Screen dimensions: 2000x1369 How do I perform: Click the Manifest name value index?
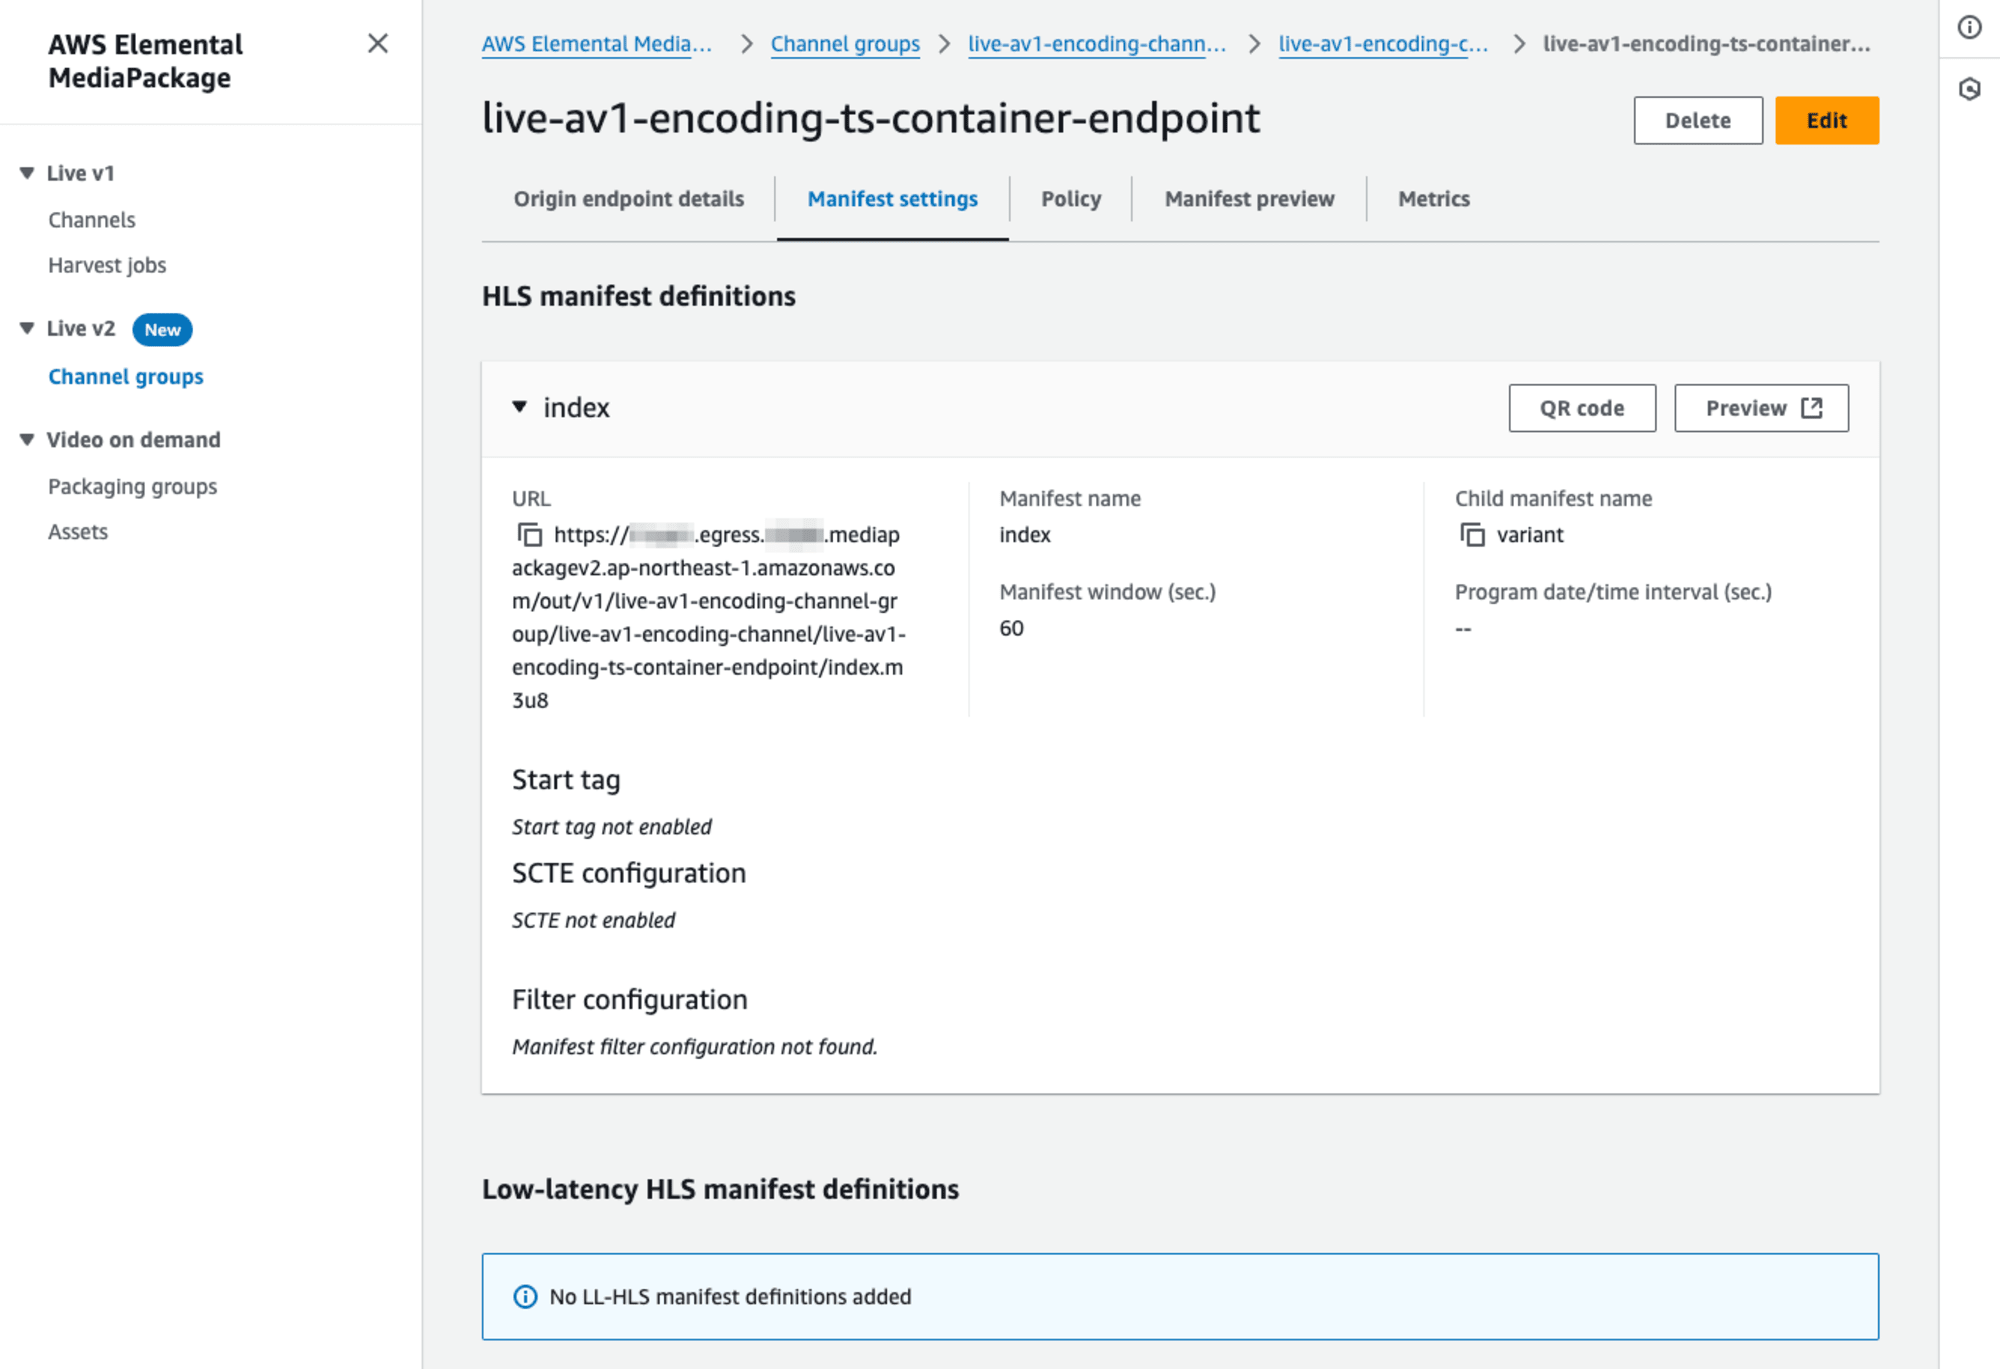pos(1025,535)
